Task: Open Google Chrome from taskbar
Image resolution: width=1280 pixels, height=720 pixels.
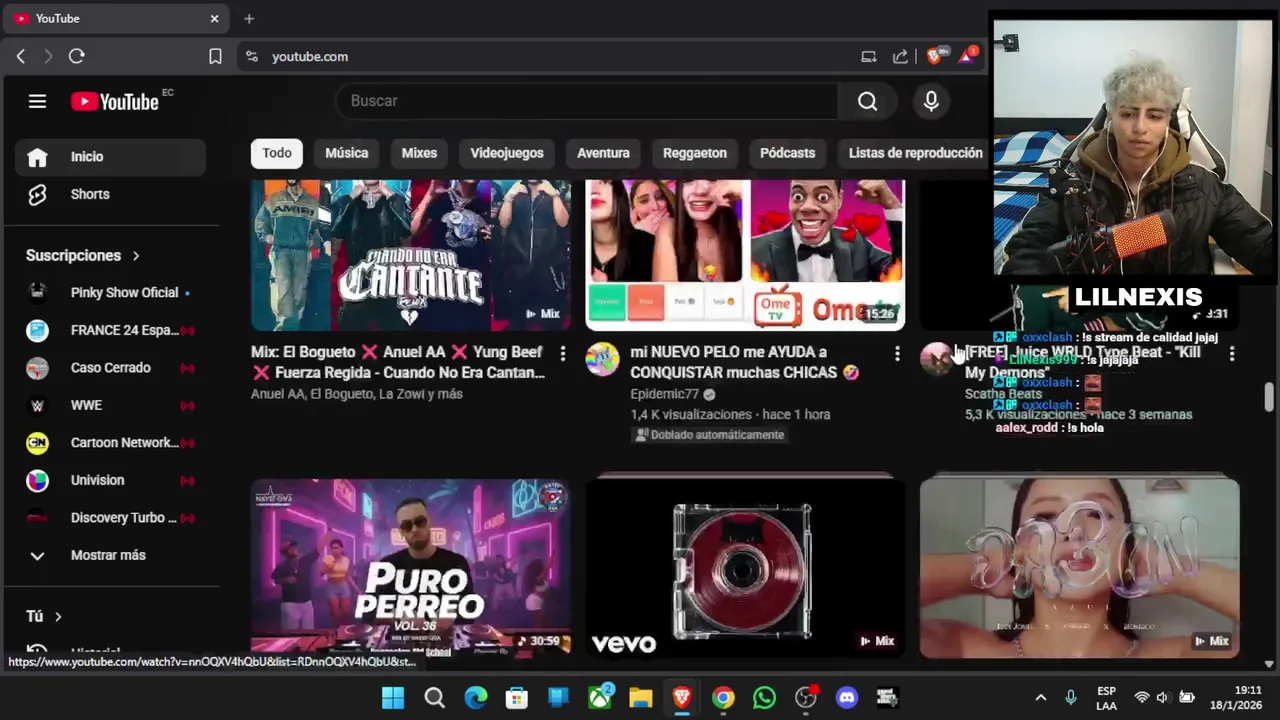Action: tap(723, 697)
